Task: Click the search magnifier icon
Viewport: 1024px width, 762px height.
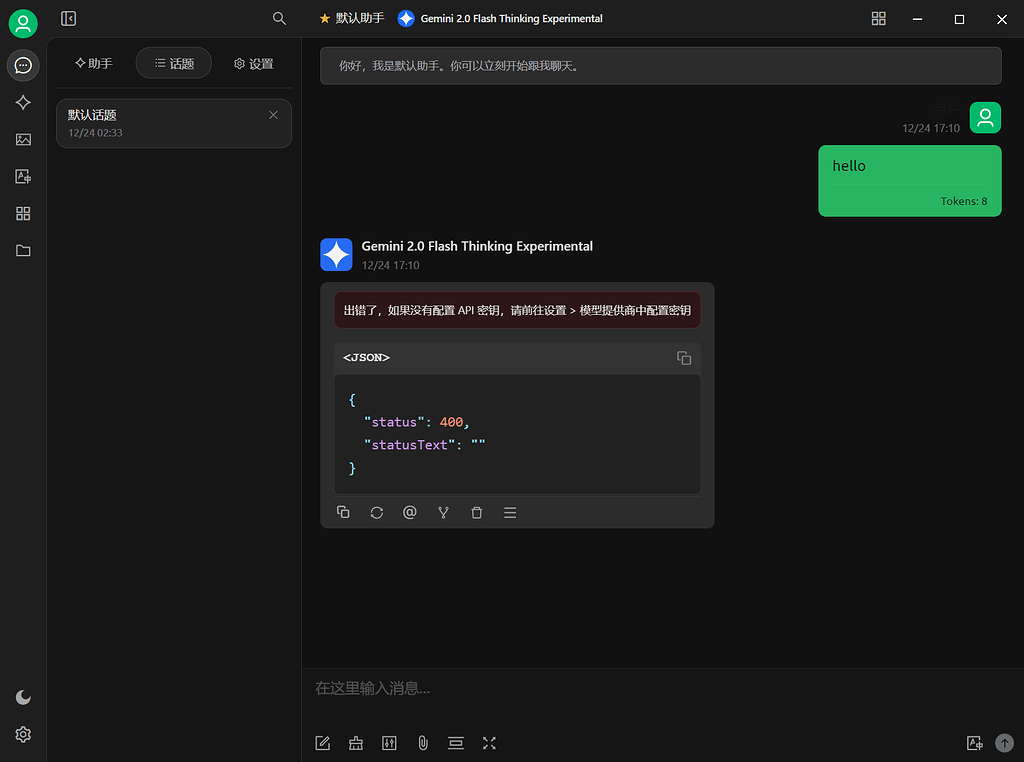Action: click(279, 18)
